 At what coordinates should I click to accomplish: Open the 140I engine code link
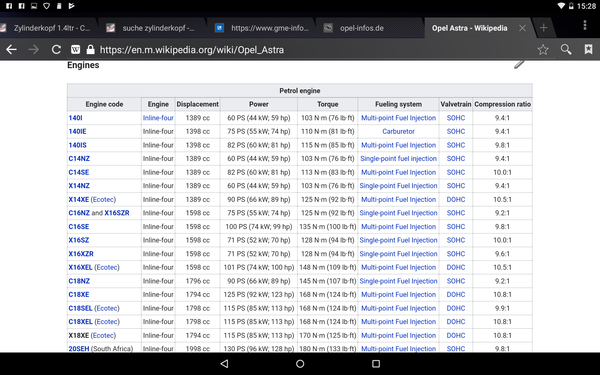point(75,118)
